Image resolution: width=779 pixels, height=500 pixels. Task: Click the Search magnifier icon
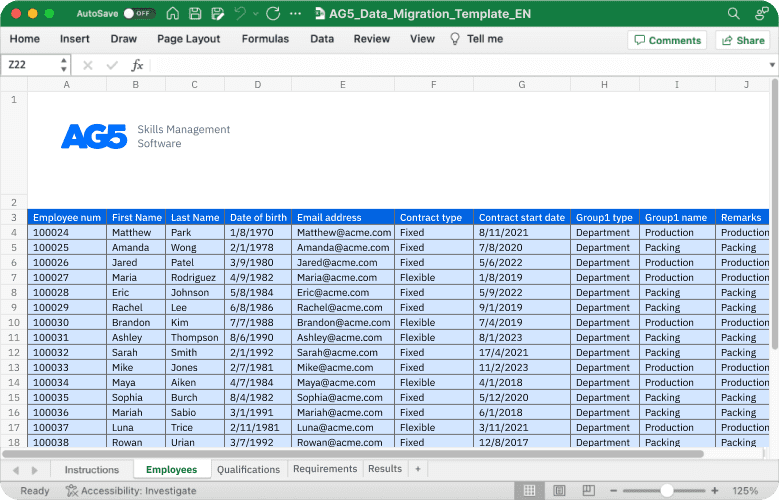pyautogui.click(x=734, y=13)
